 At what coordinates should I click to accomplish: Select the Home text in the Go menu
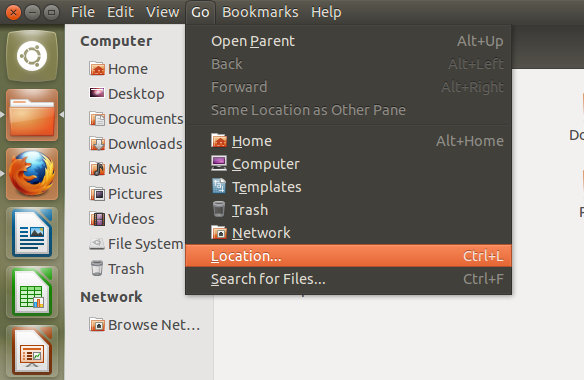[252, 141]
